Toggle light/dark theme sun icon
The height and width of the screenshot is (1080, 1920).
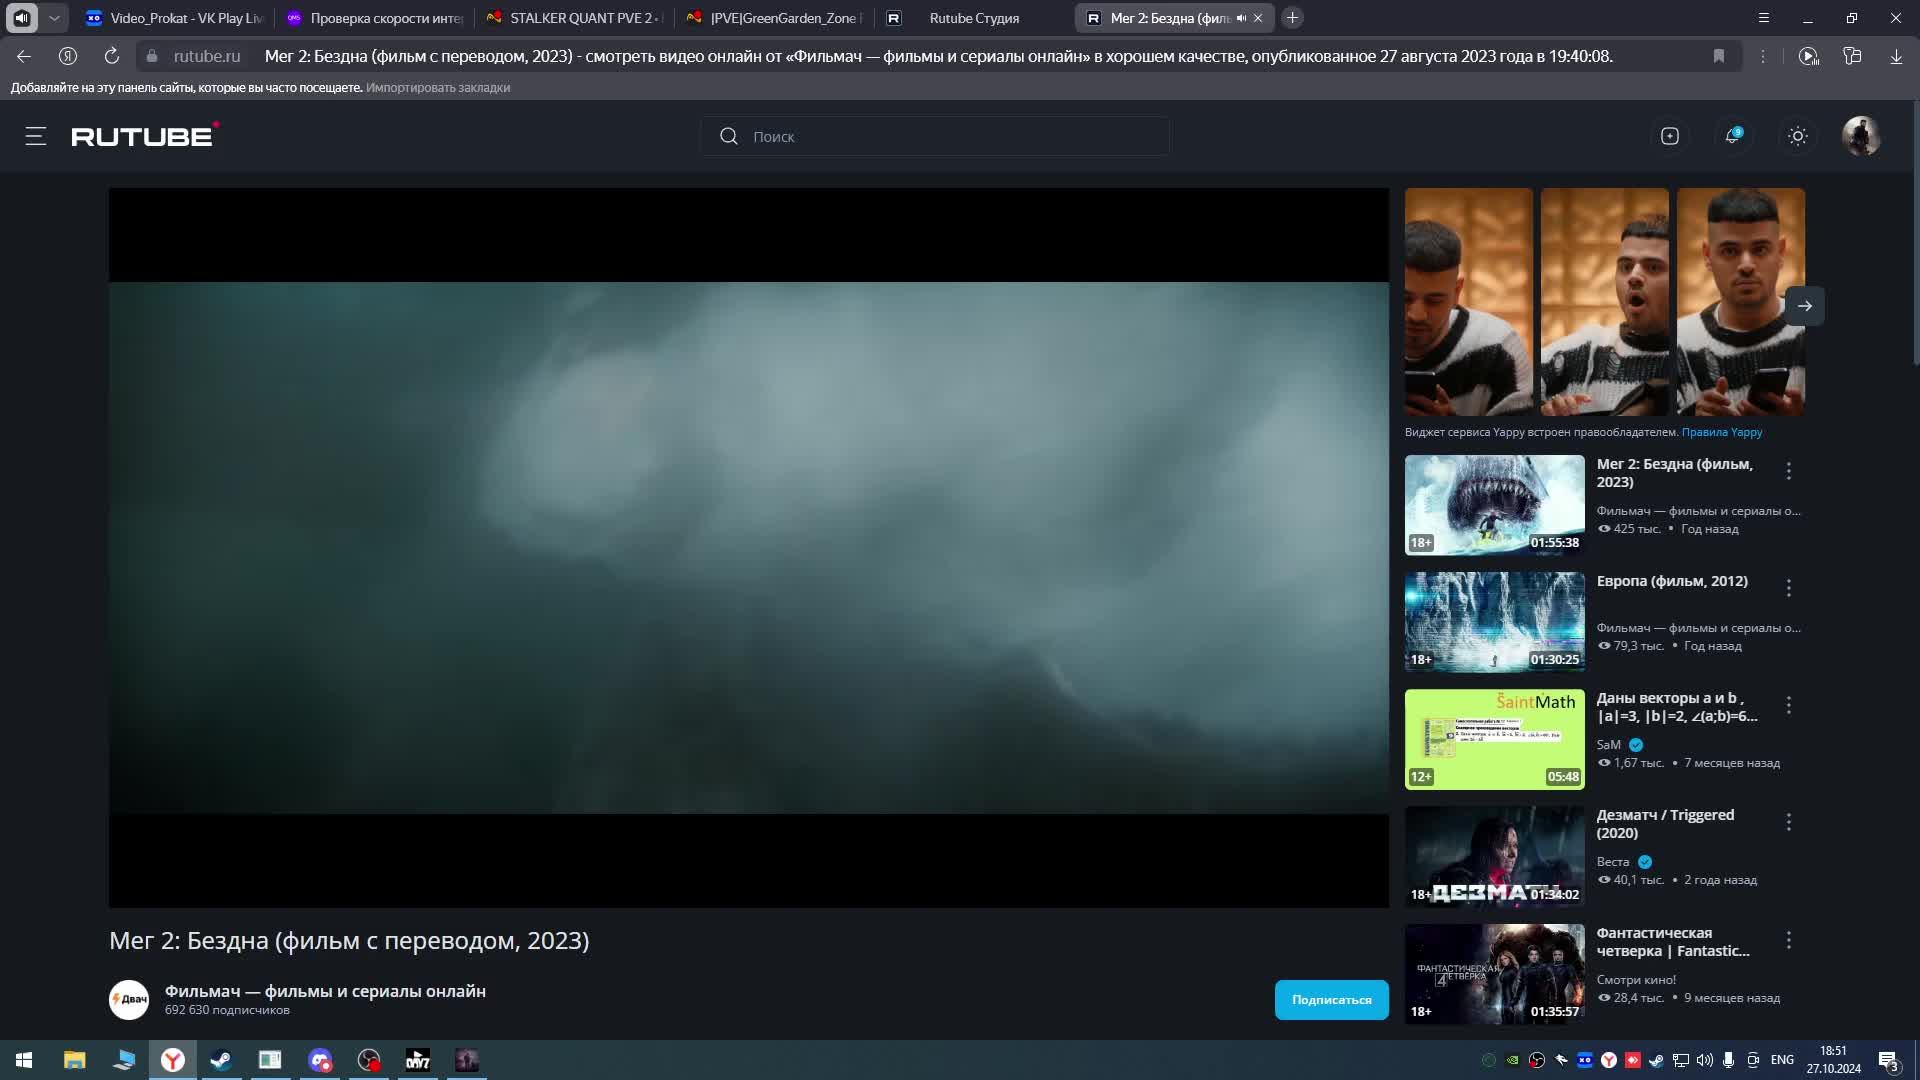[x=1798, y=136]
